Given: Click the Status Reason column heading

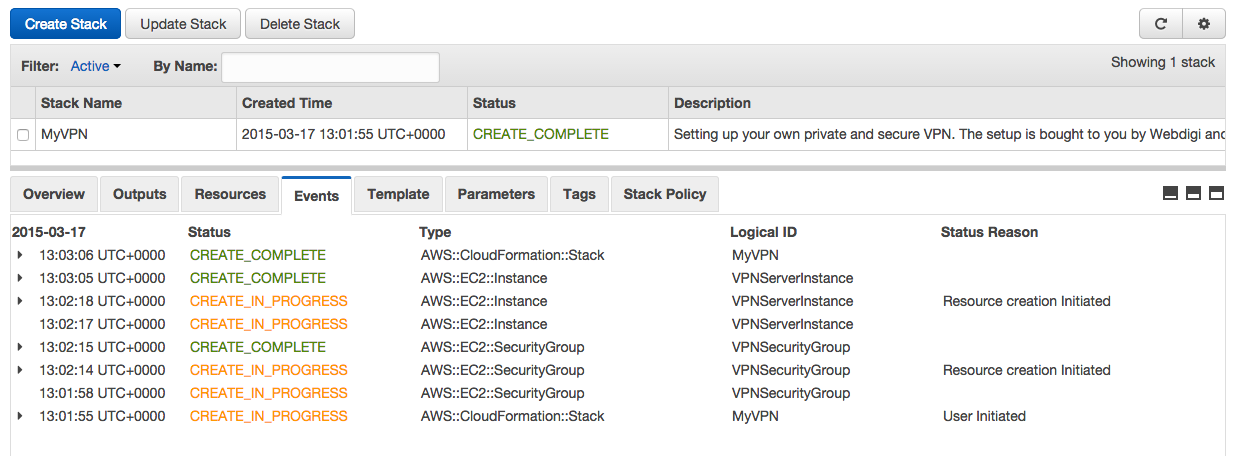Looking at the screenshot, I should [x=989, y=232].
